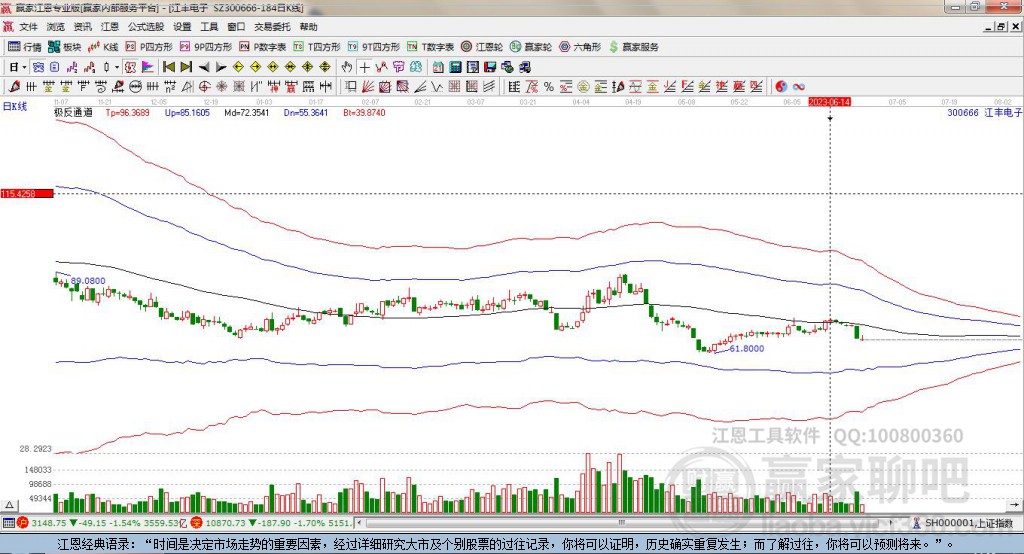Click the yin-yang icon in the drawing toolbar
The image size is (1024, 554).
pos(781,87)
